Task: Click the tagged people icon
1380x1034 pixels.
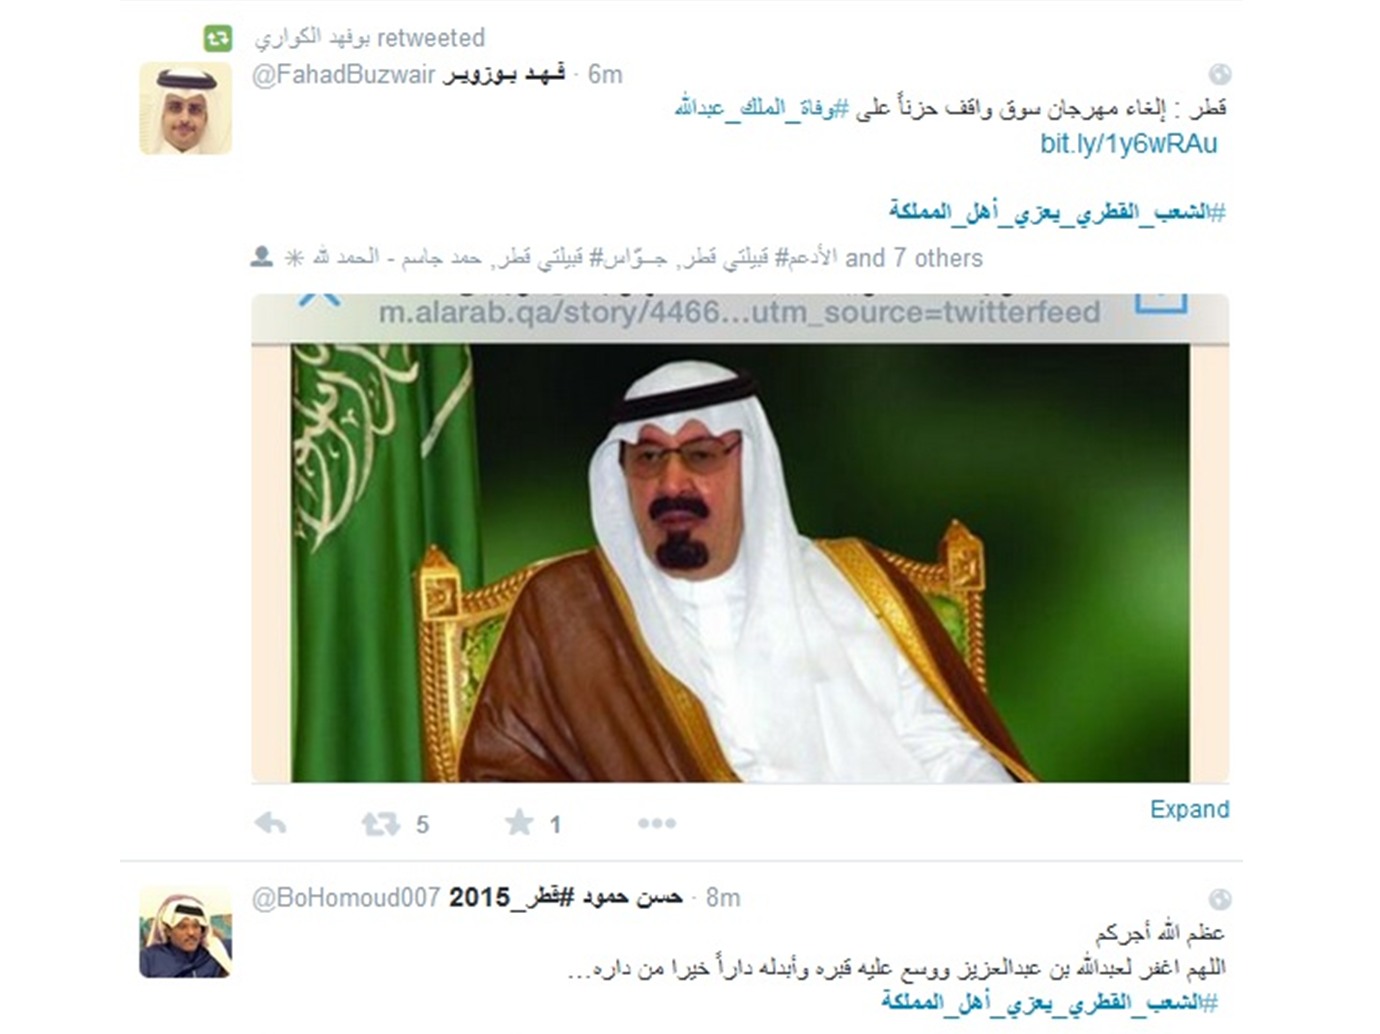Action: tap(262, 257)
